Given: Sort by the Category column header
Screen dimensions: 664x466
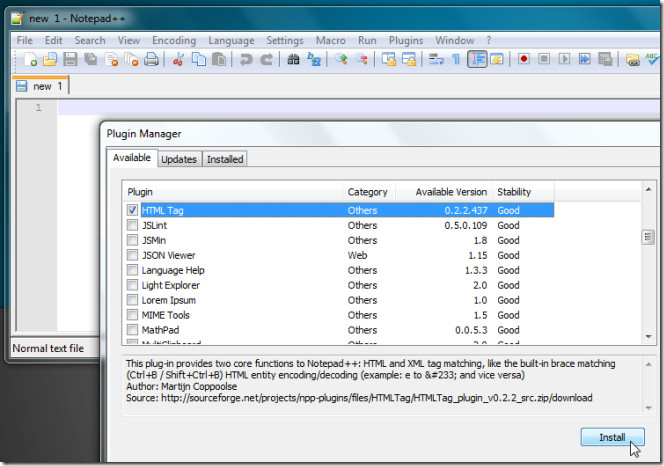Looking at the screenshot, I should pyautogui.click(x=369, y=192).
